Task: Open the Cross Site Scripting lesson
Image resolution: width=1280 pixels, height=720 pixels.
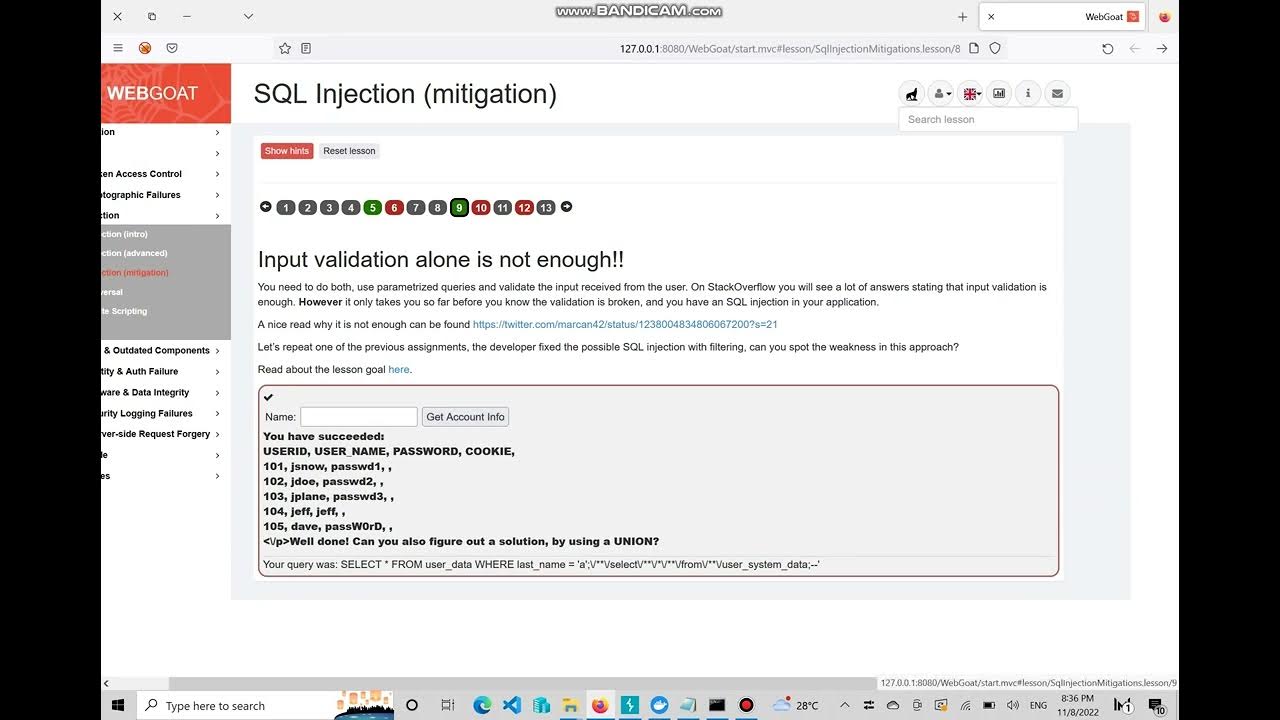Action: coord(124,311)
